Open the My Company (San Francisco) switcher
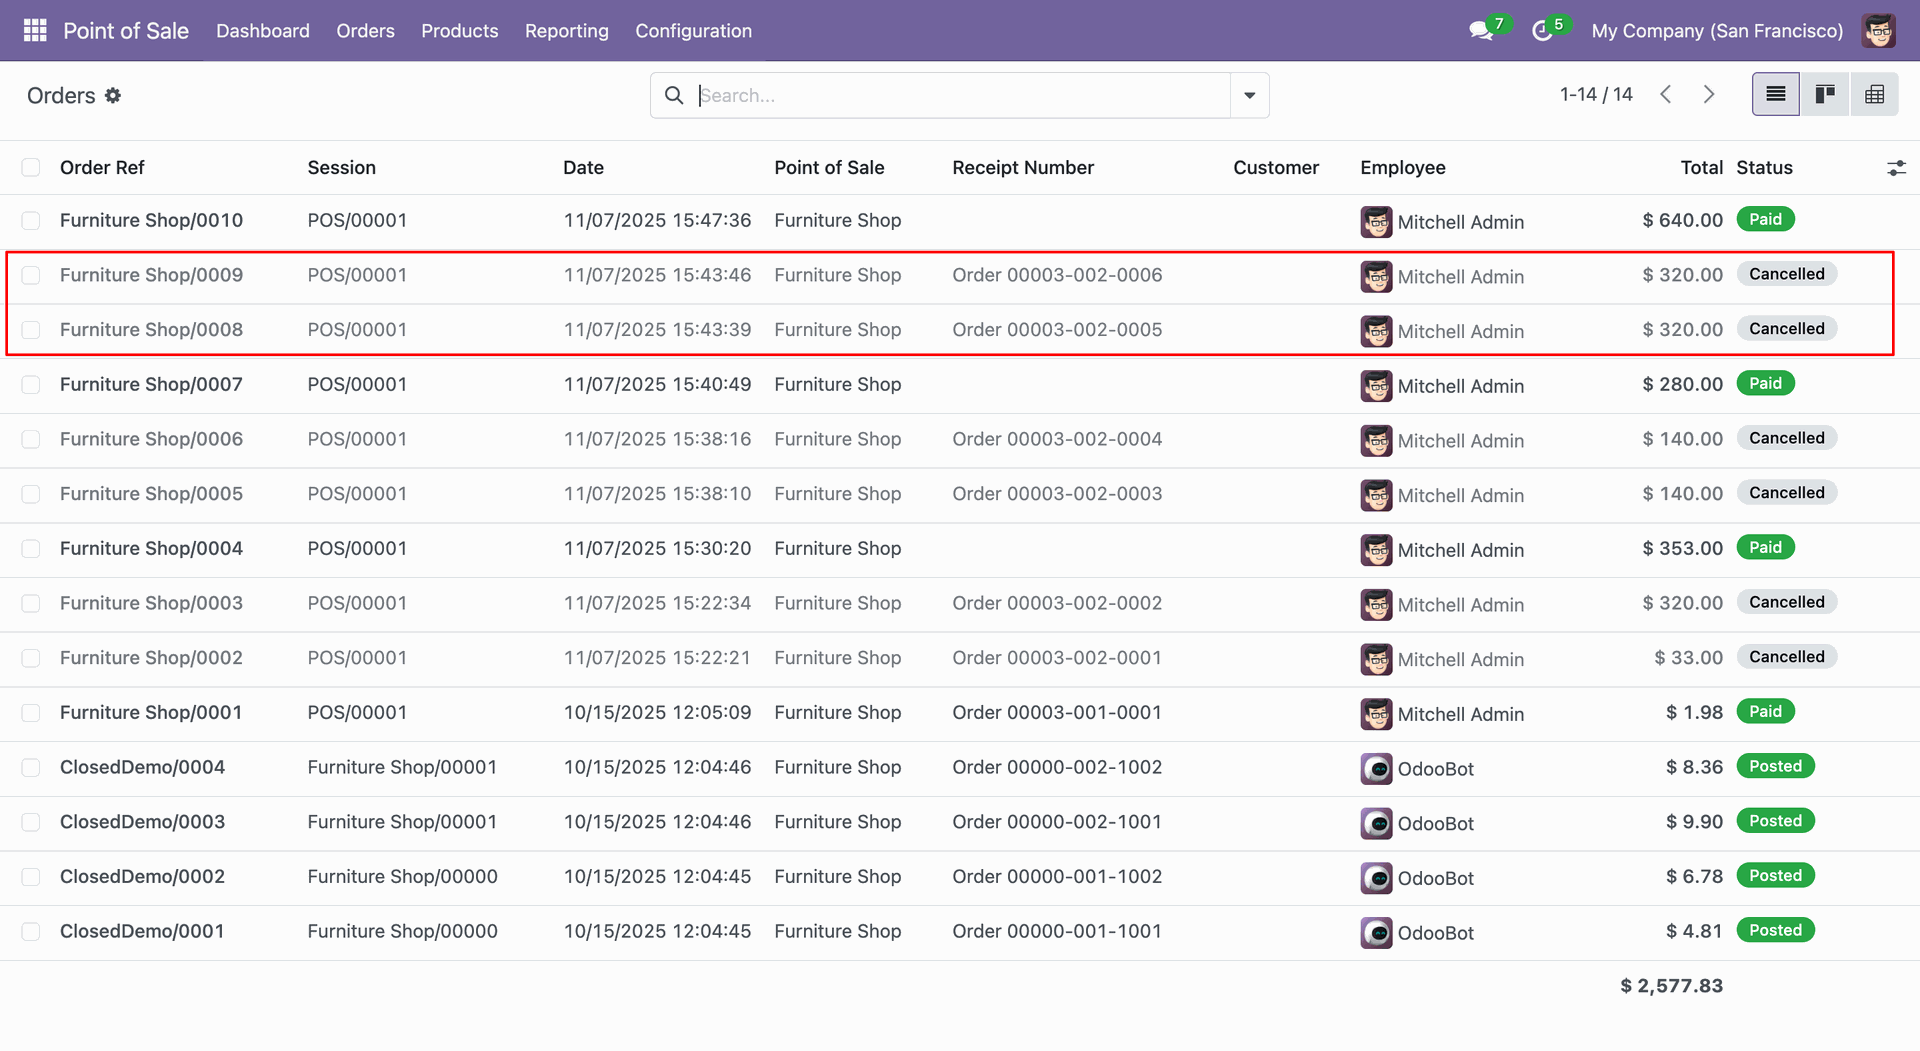 1716,31
